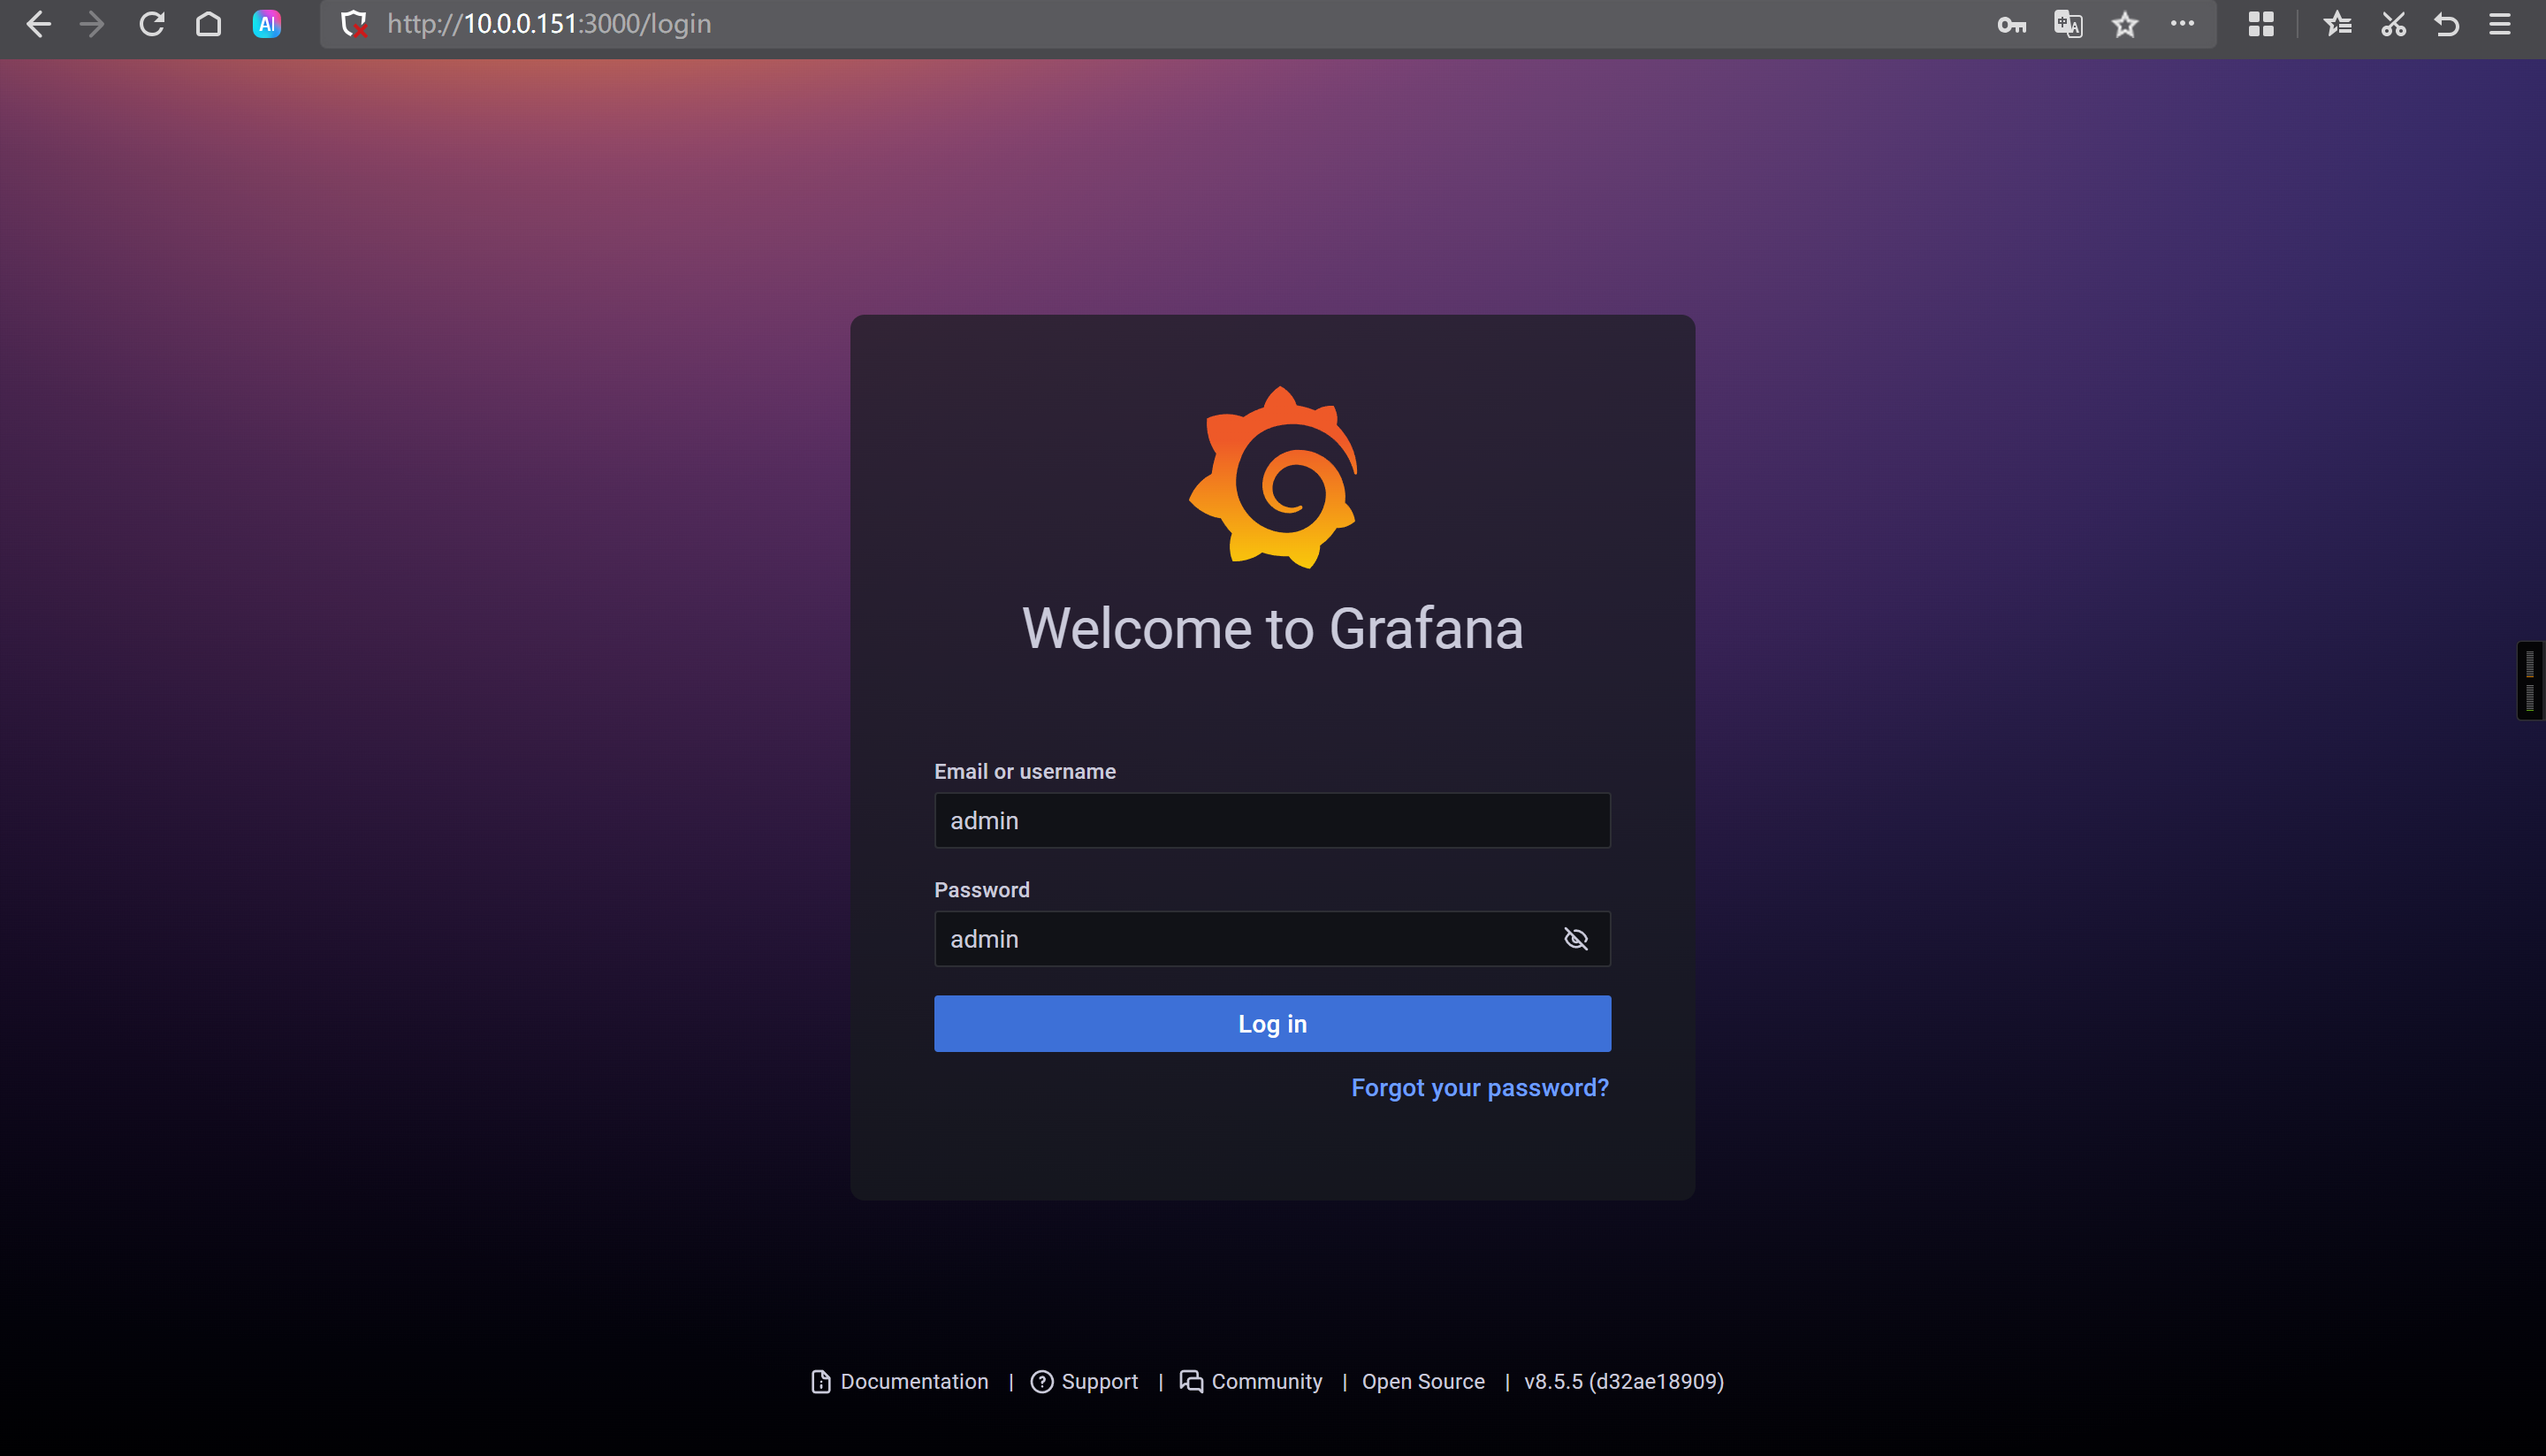Click the undo closed tab icon
The height and width of the screenshot is (1456, 2546).
pyautogui.click(x=2447, y=24)
